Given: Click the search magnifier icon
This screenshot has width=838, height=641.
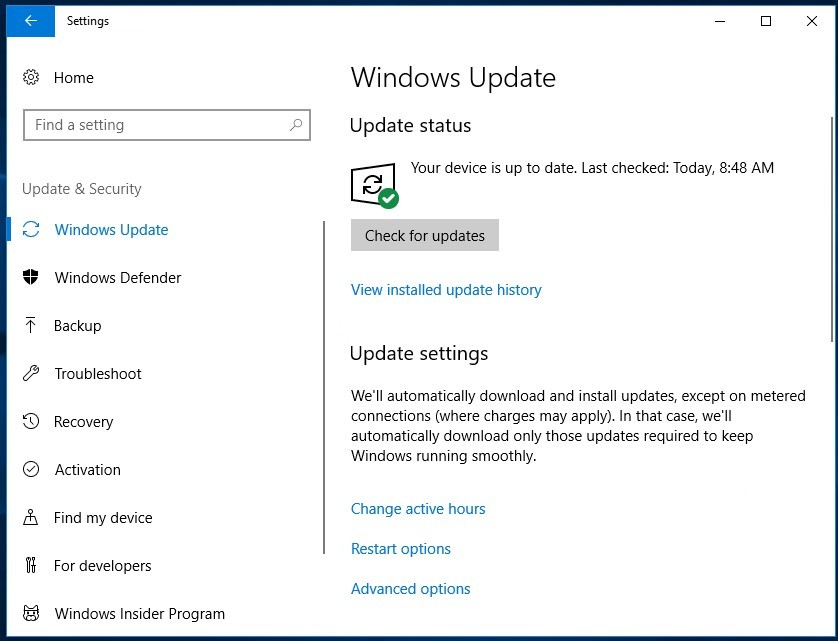Looking at the screenshot, I should (x=296, y=125).
